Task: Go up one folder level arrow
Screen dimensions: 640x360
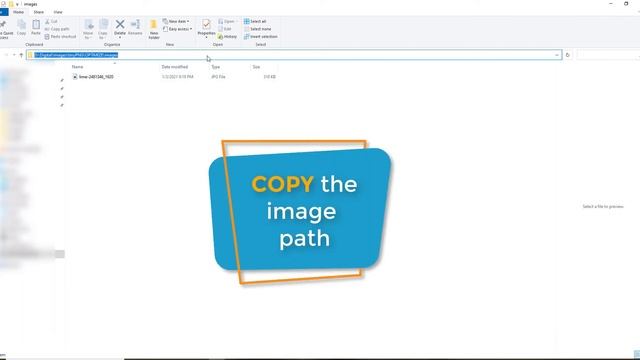Action: pyautogui.click(x=21, y=55)
